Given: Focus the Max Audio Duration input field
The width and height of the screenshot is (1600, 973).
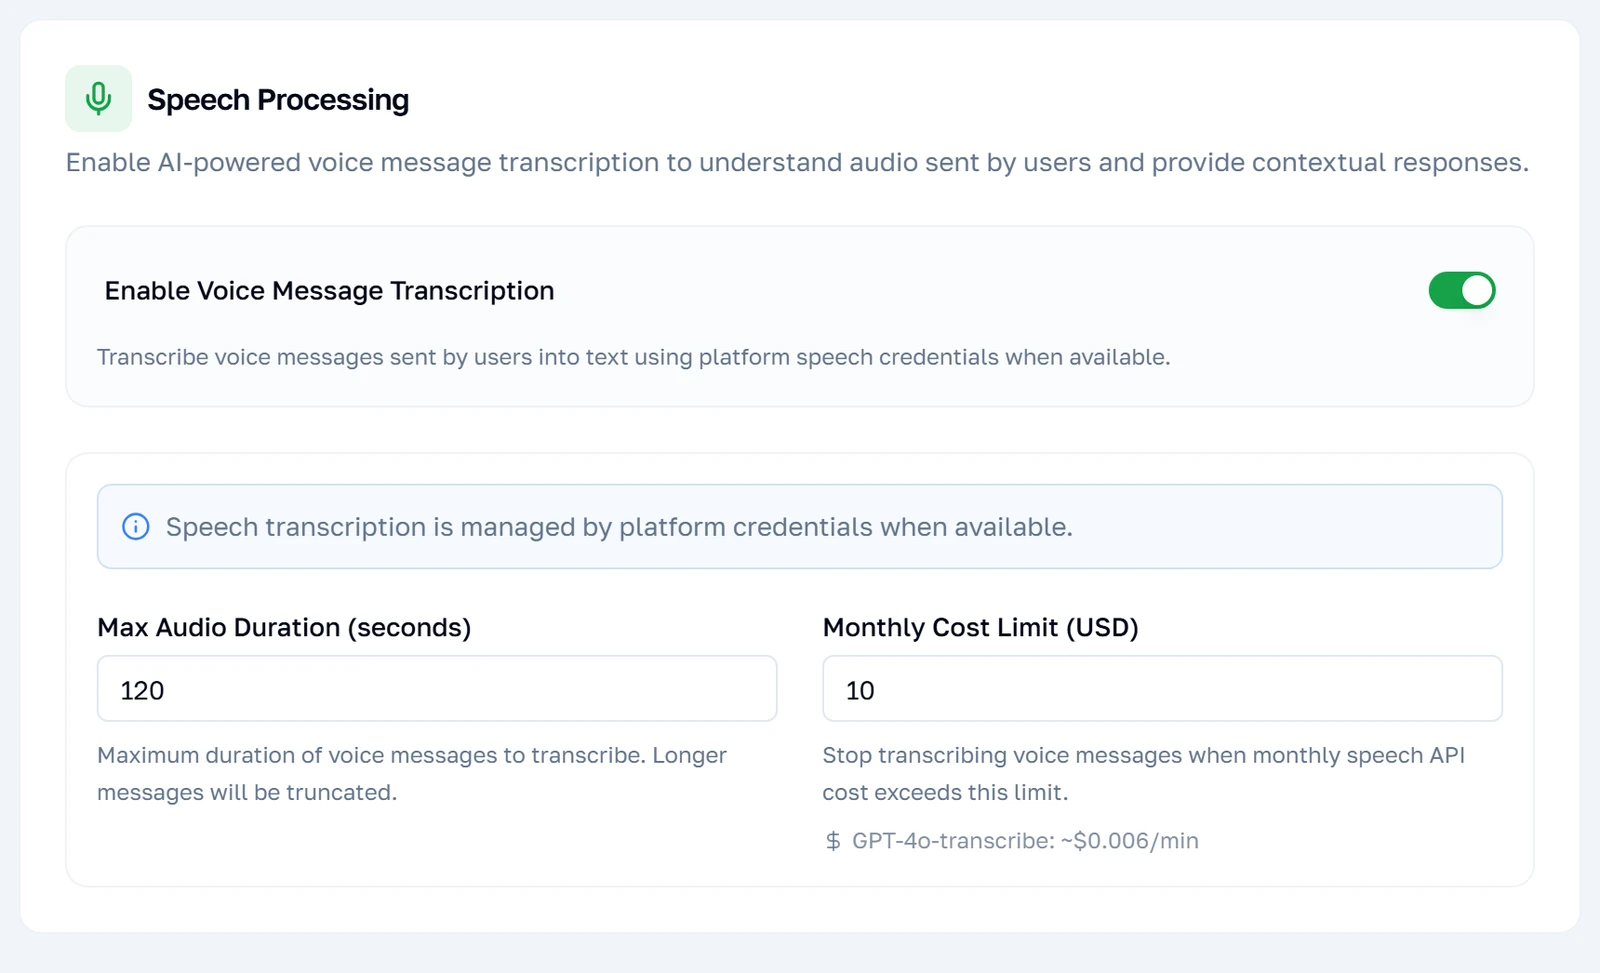Looking at the screenshot, I should pos(437,689).
